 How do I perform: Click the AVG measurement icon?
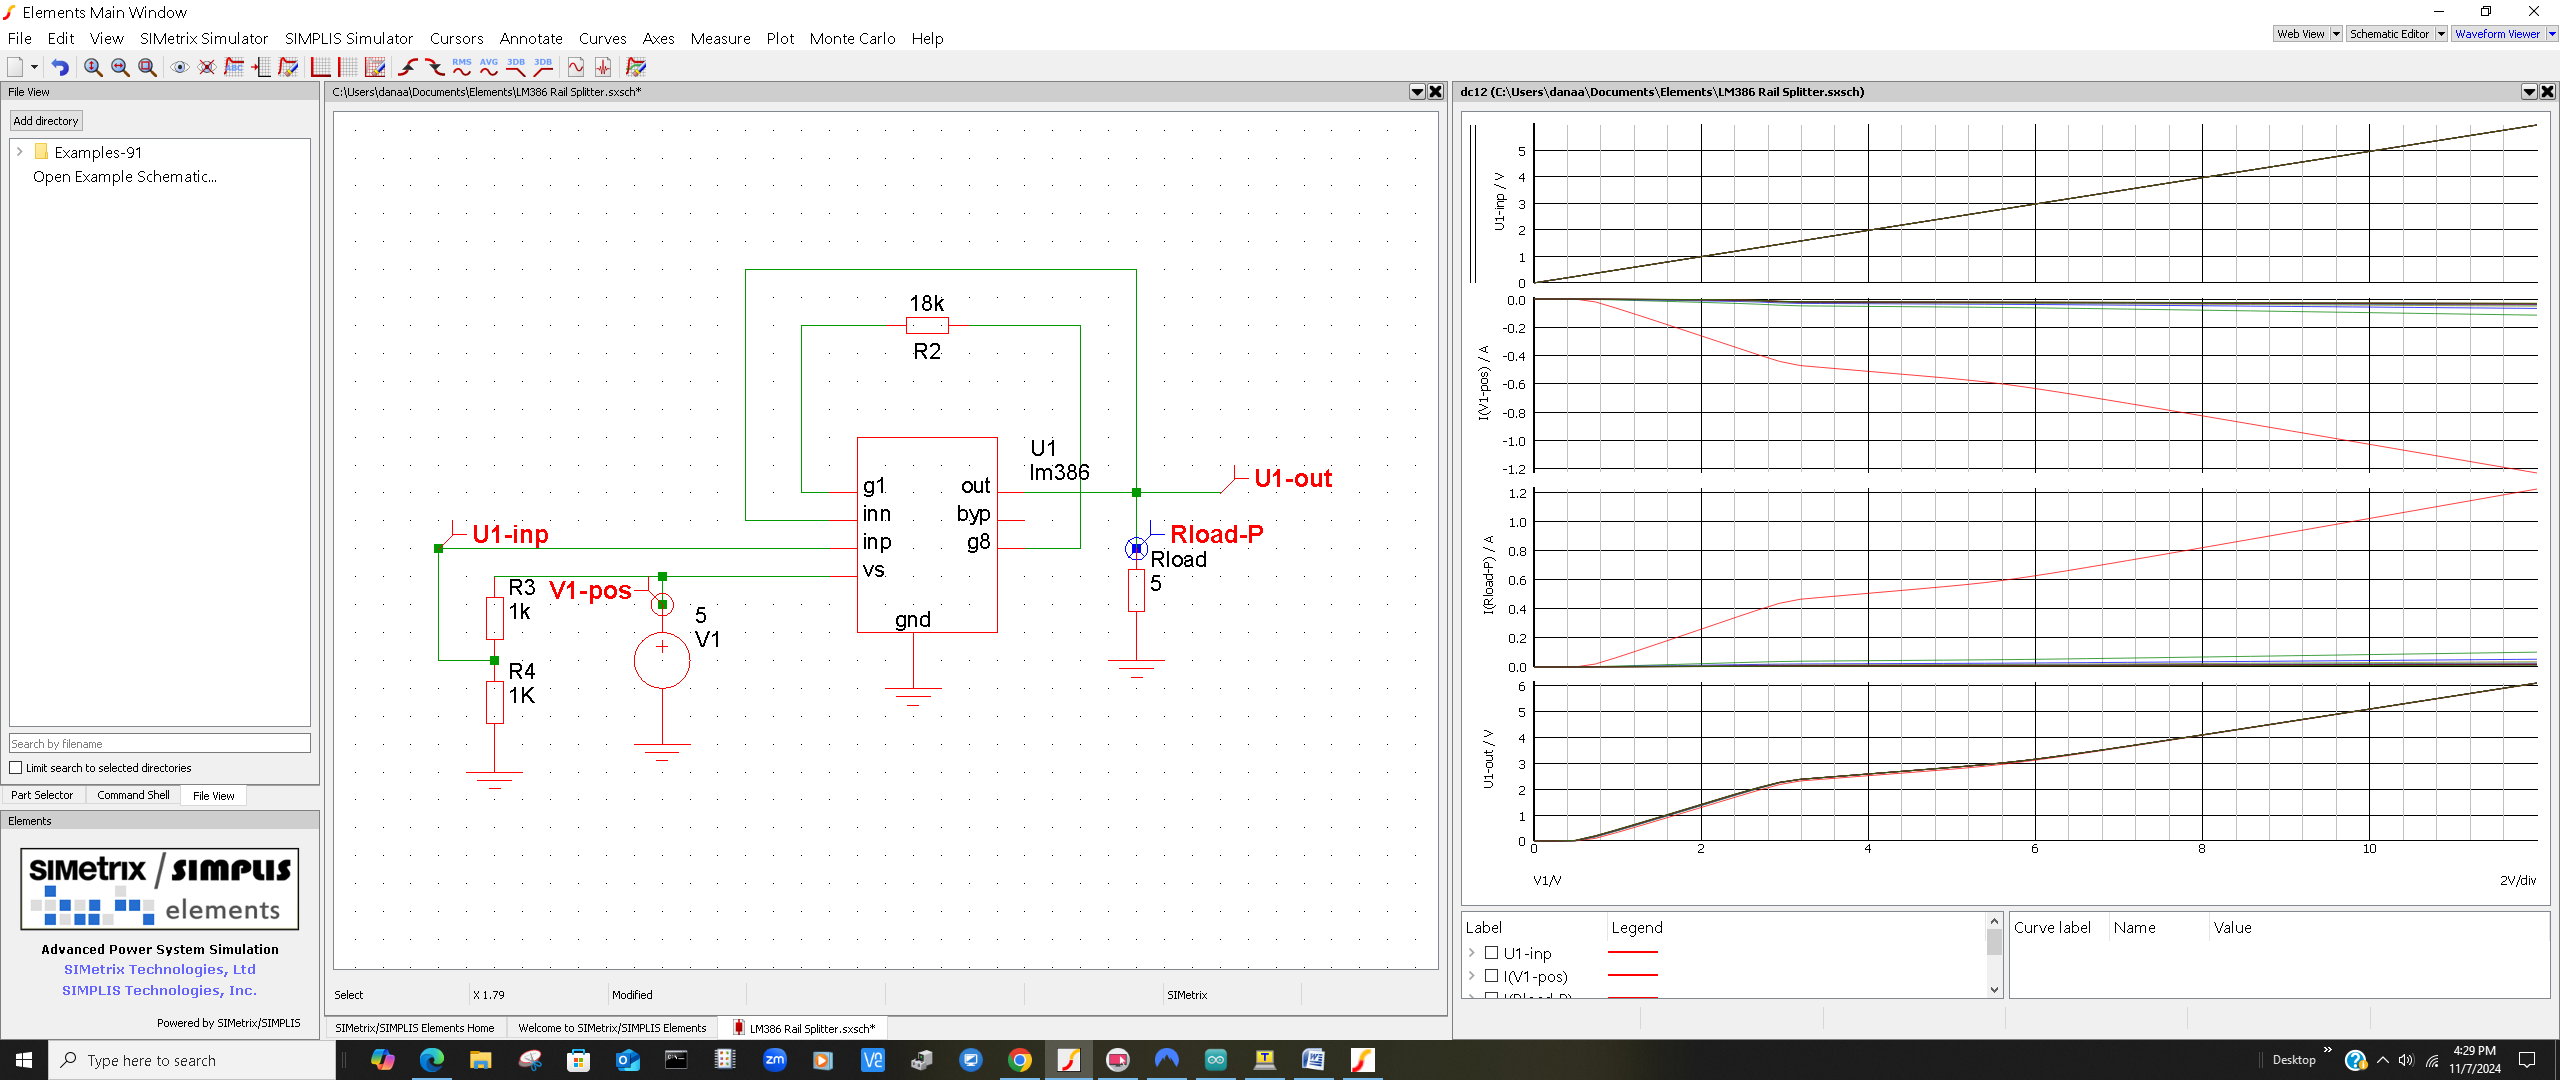pyautogui.click(x=489, y=67)
